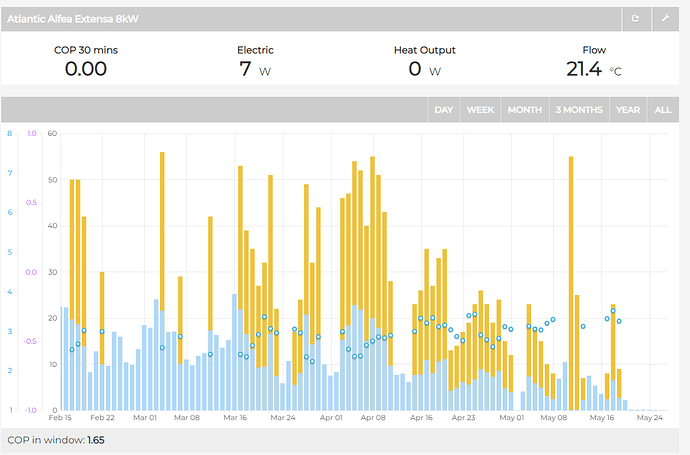
Task: Click the COP in window 1.65 text
Action: tap(56, 439)
